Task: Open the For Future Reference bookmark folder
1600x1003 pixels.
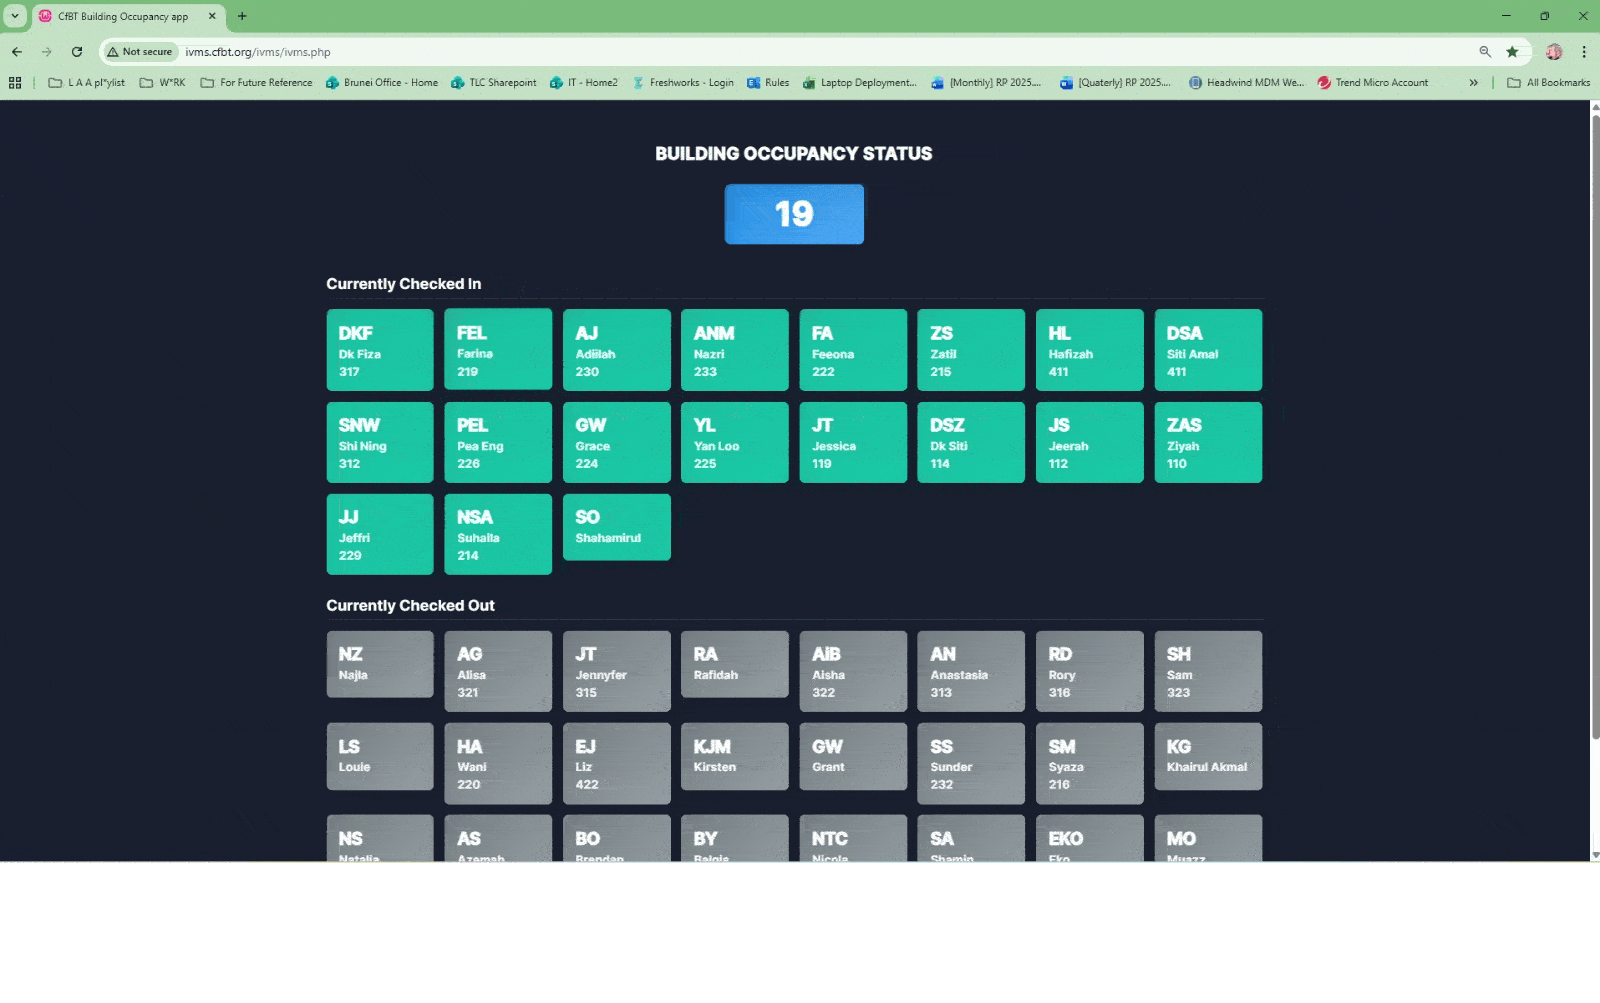Action: 256,83
